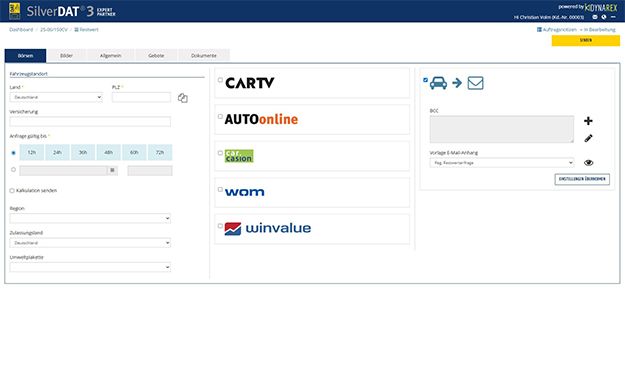
Task: Click the copy address icon beside PLZ
Action: 183,98
